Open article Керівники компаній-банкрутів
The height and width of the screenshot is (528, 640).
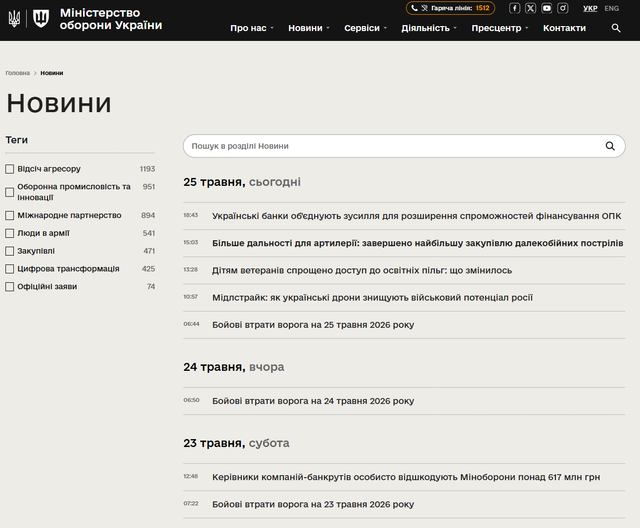[406, 477]
